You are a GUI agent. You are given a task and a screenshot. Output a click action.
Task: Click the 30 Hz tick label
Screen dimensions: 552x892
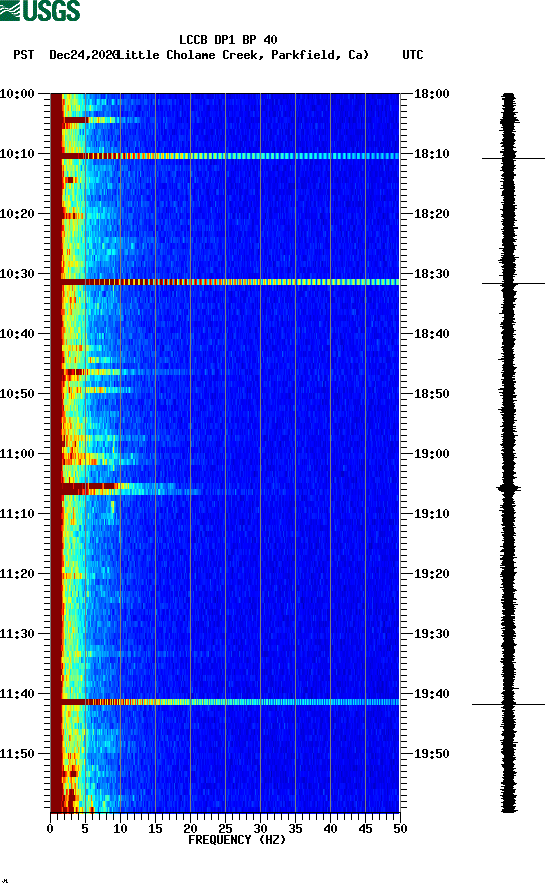pyautogui.click(x=260, y=829)
